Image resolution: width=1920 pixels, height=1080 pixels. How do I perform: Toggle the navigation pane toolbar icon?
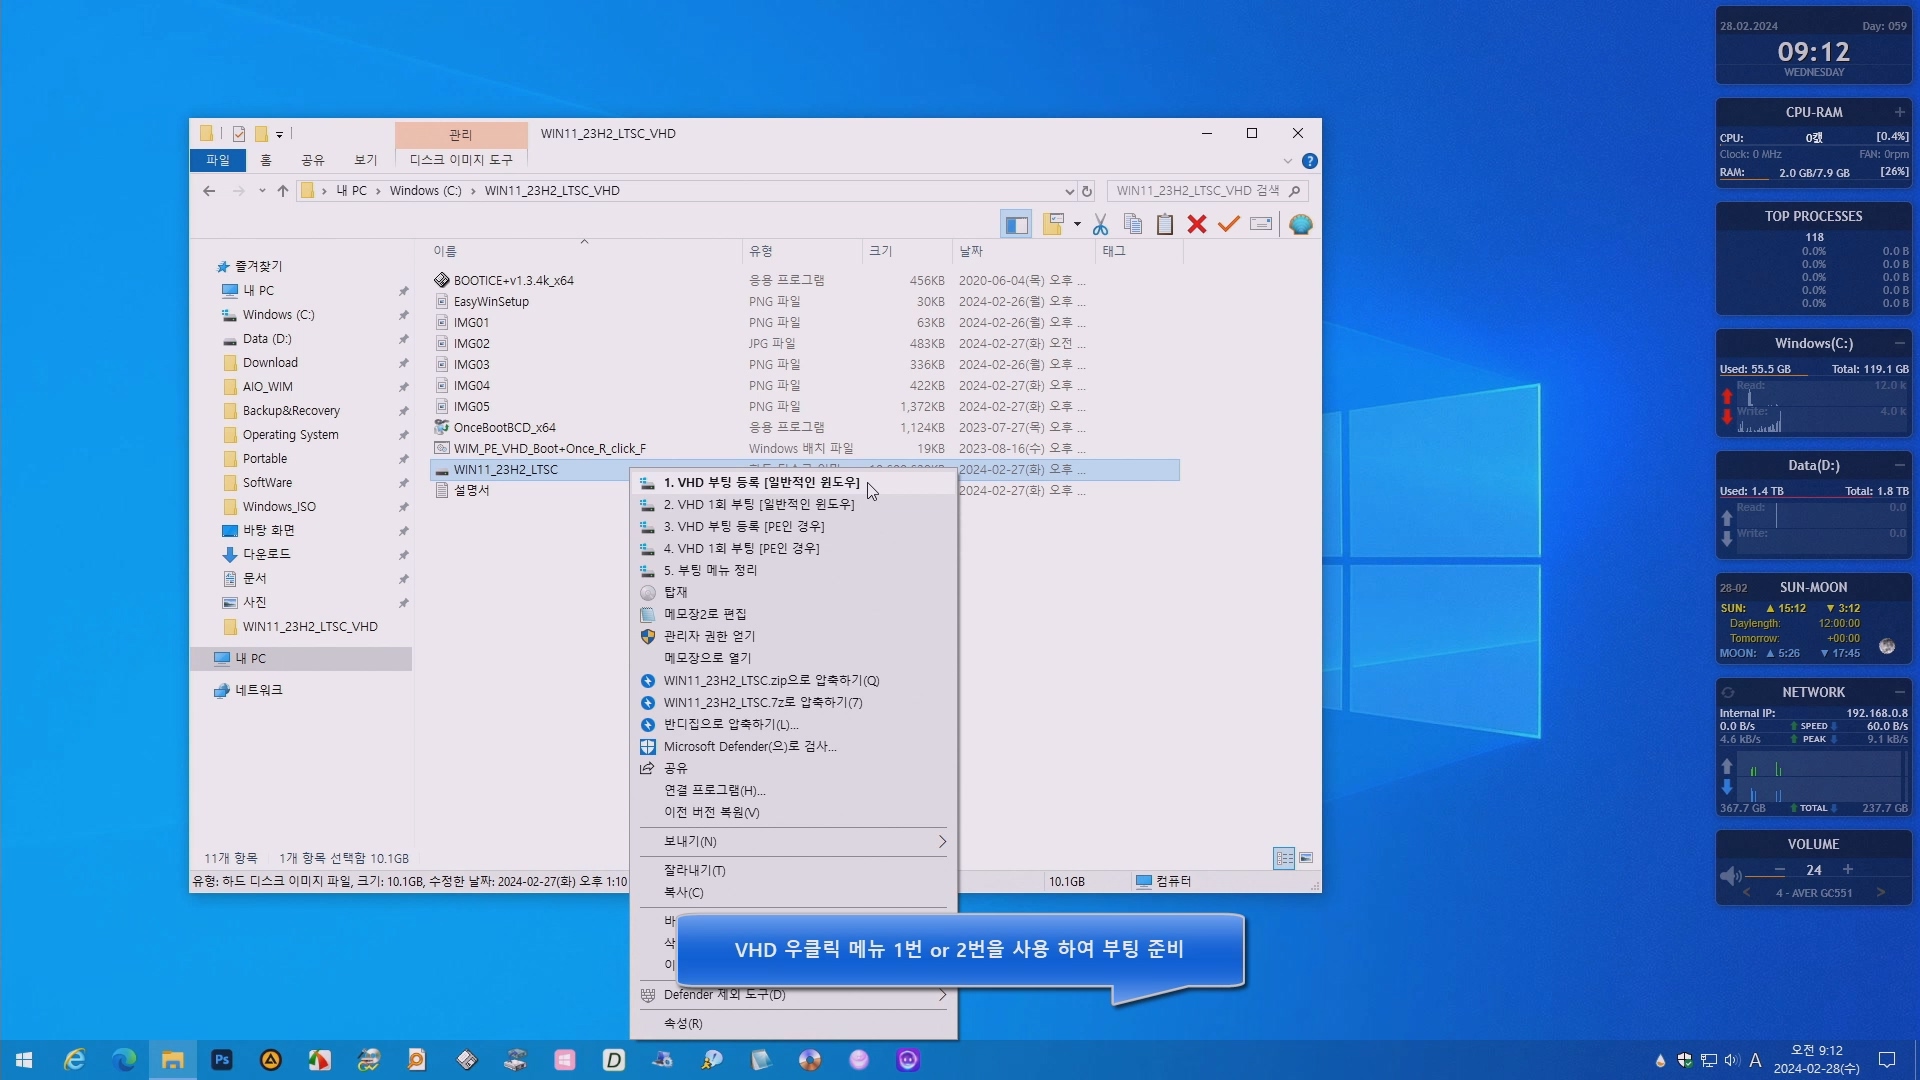coord(1016,225)
